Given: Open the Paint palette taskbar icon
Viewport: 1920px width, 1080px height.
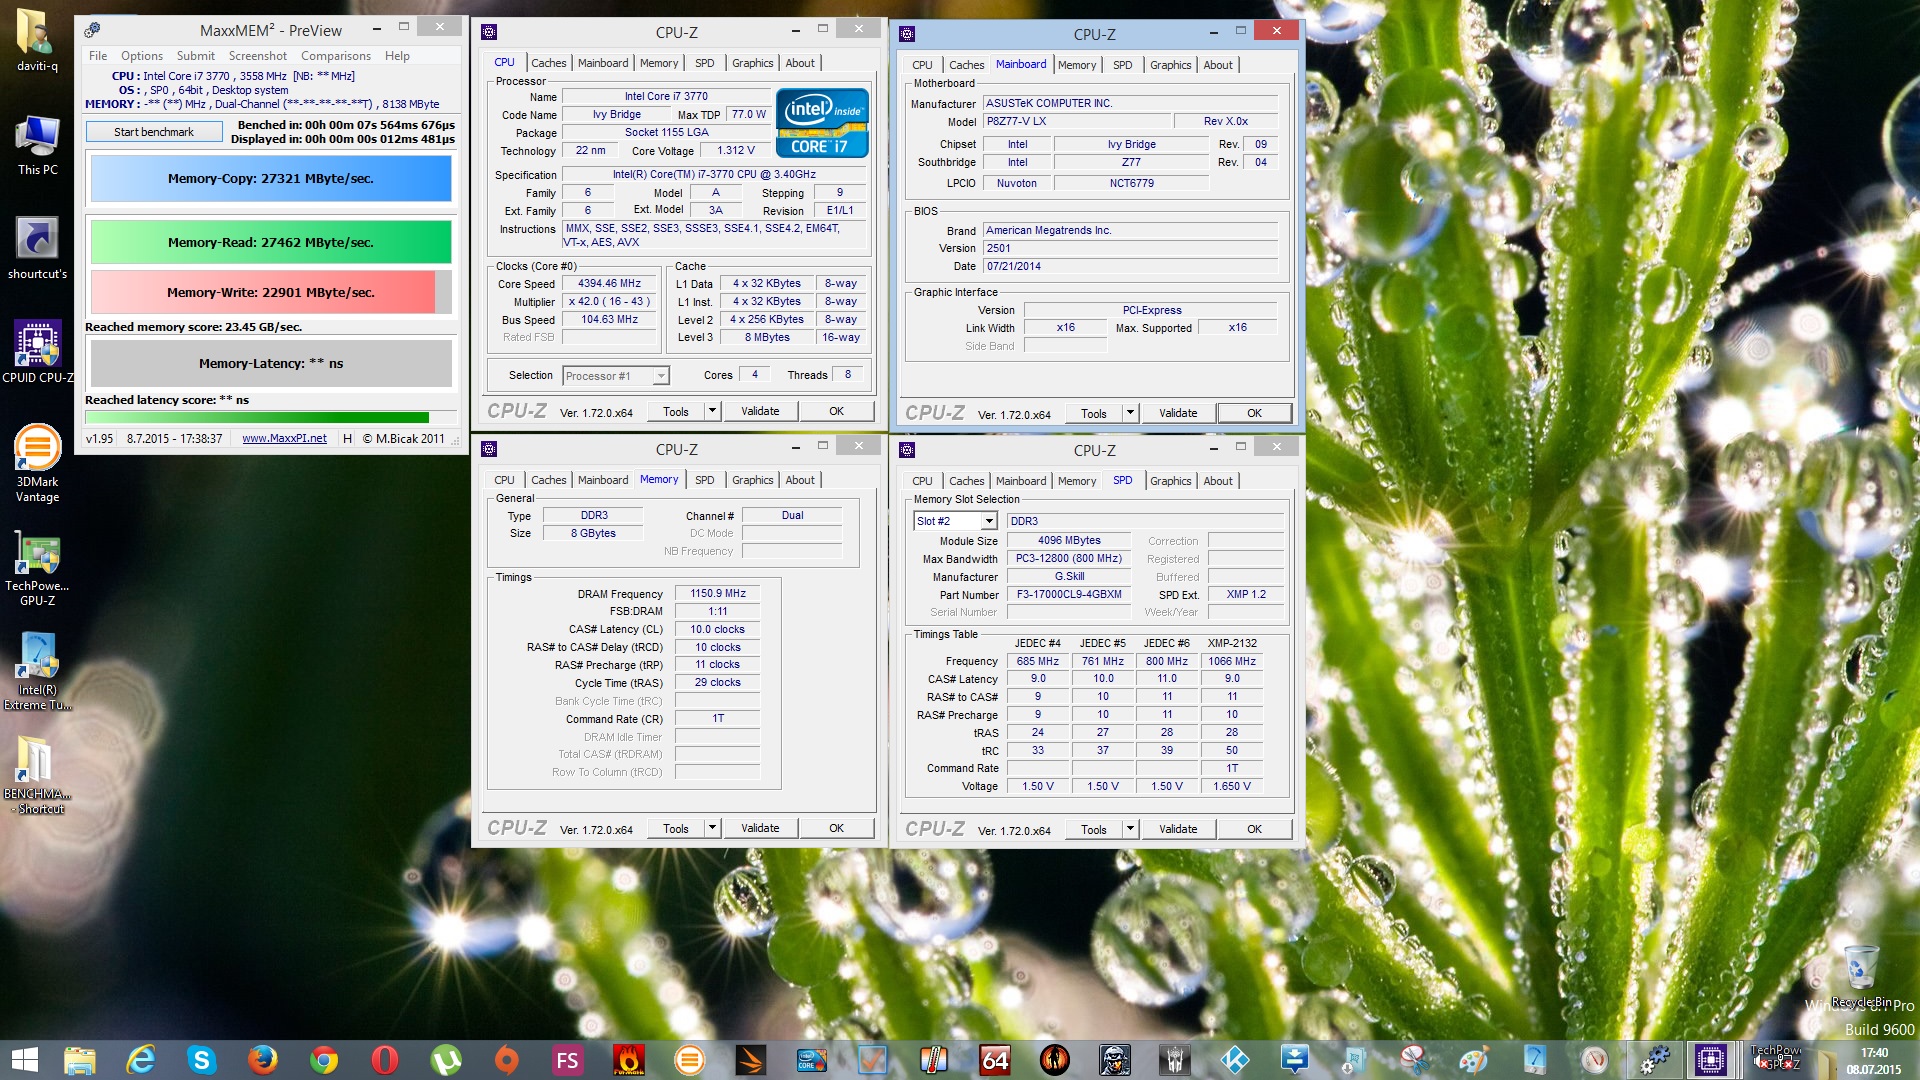Looking at the screenshot, I should click(1473, 1060).
